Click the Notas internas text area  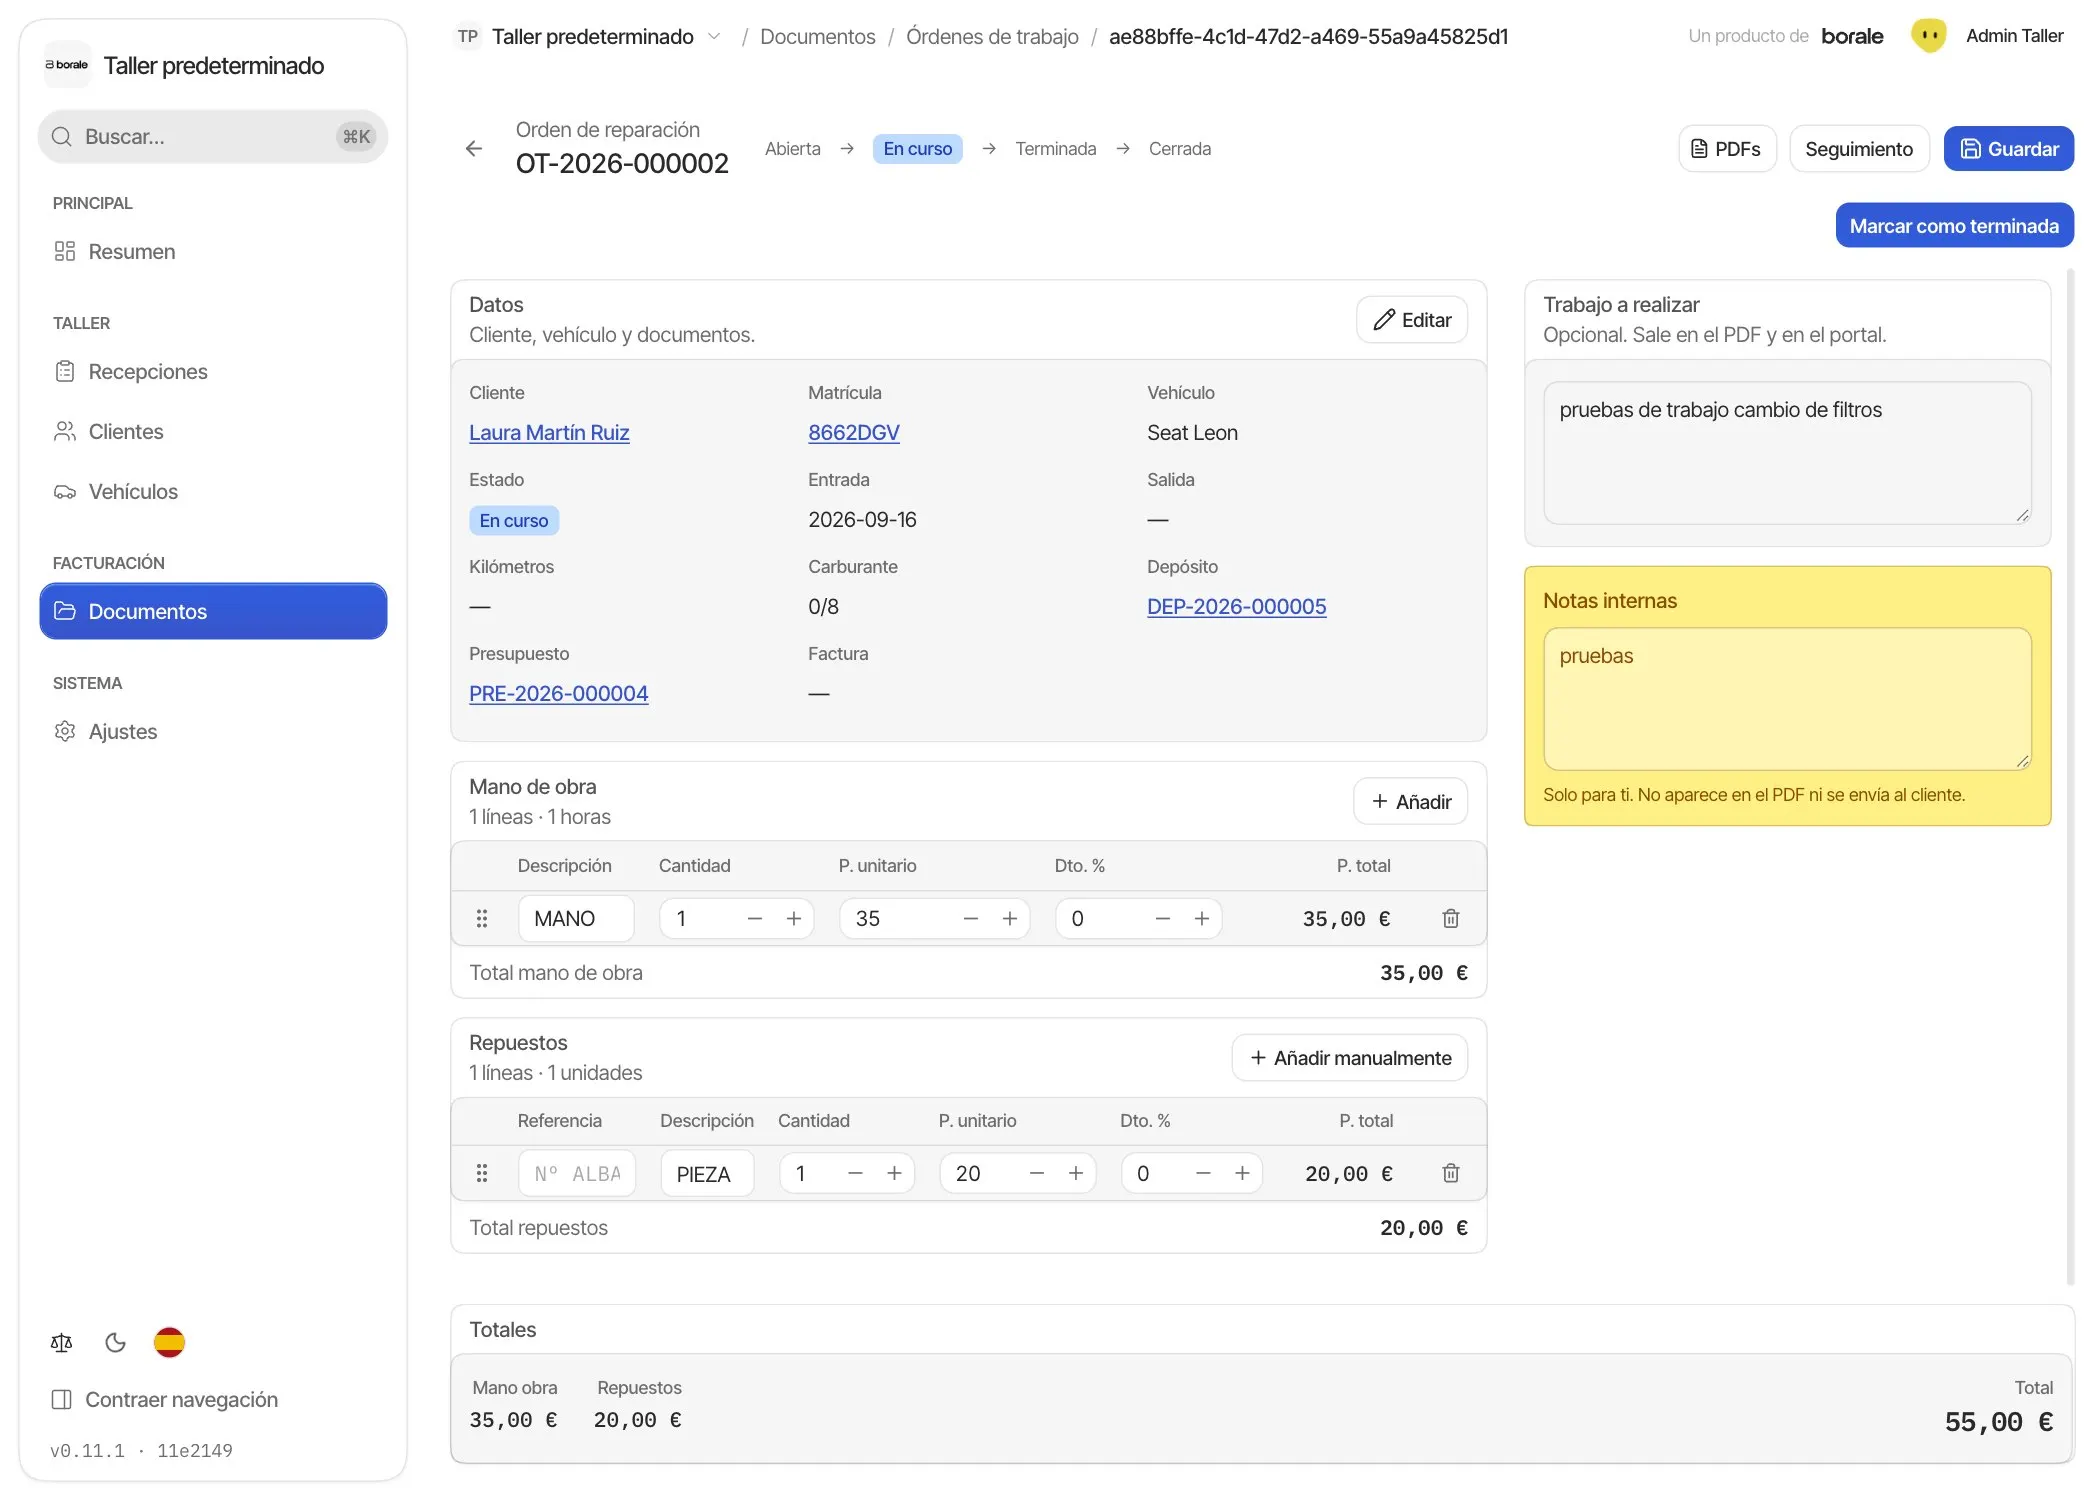pyautogui.click(x=1787, y=698)
